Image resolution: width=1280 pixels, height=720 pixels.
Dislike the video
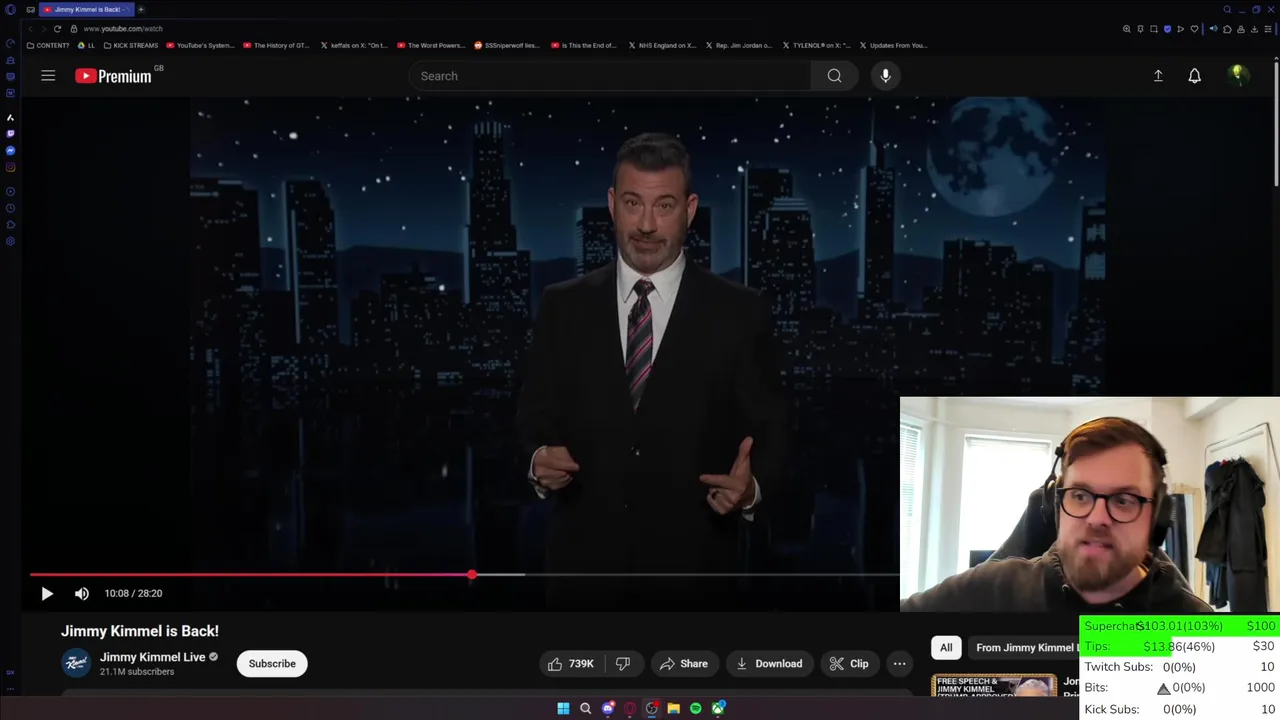click(x=623, y=664)
